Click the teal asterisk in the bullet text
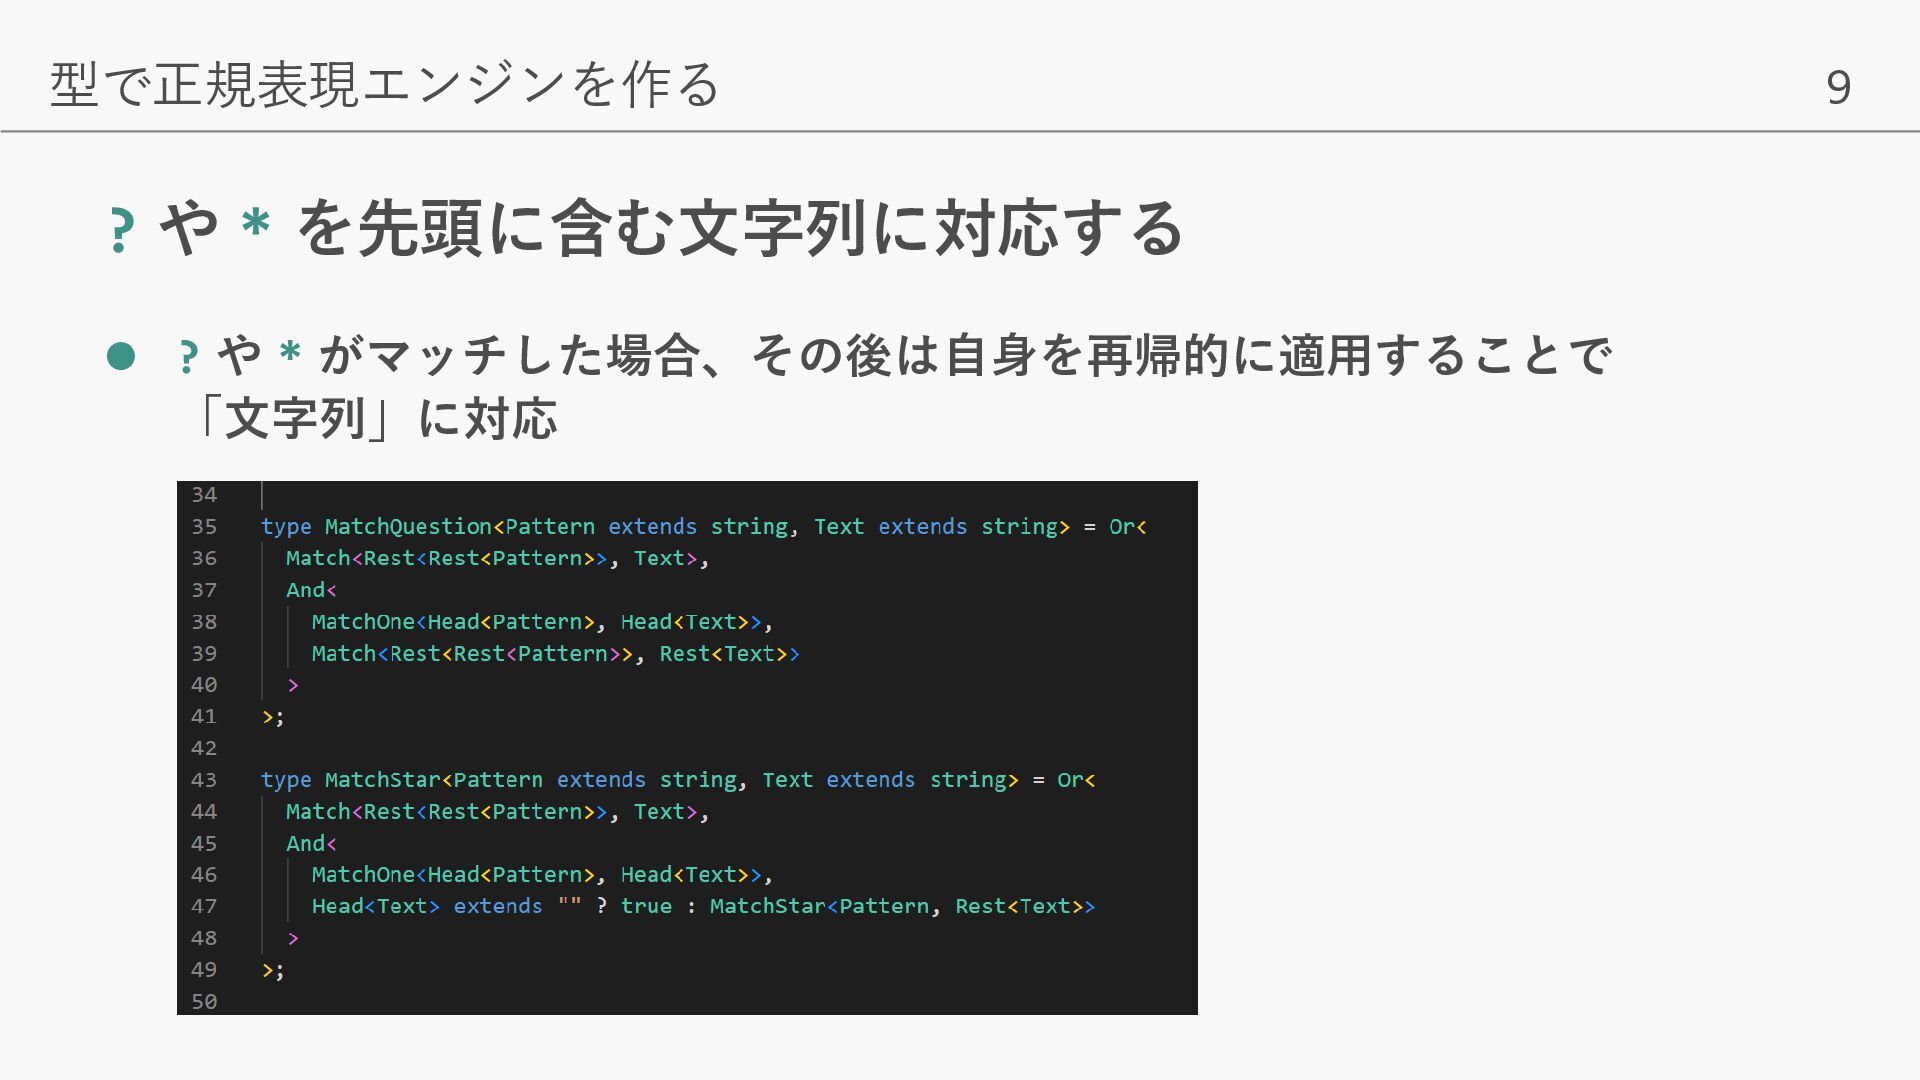The height and width of the screenshot is (1080, 1920). point(290,353)
